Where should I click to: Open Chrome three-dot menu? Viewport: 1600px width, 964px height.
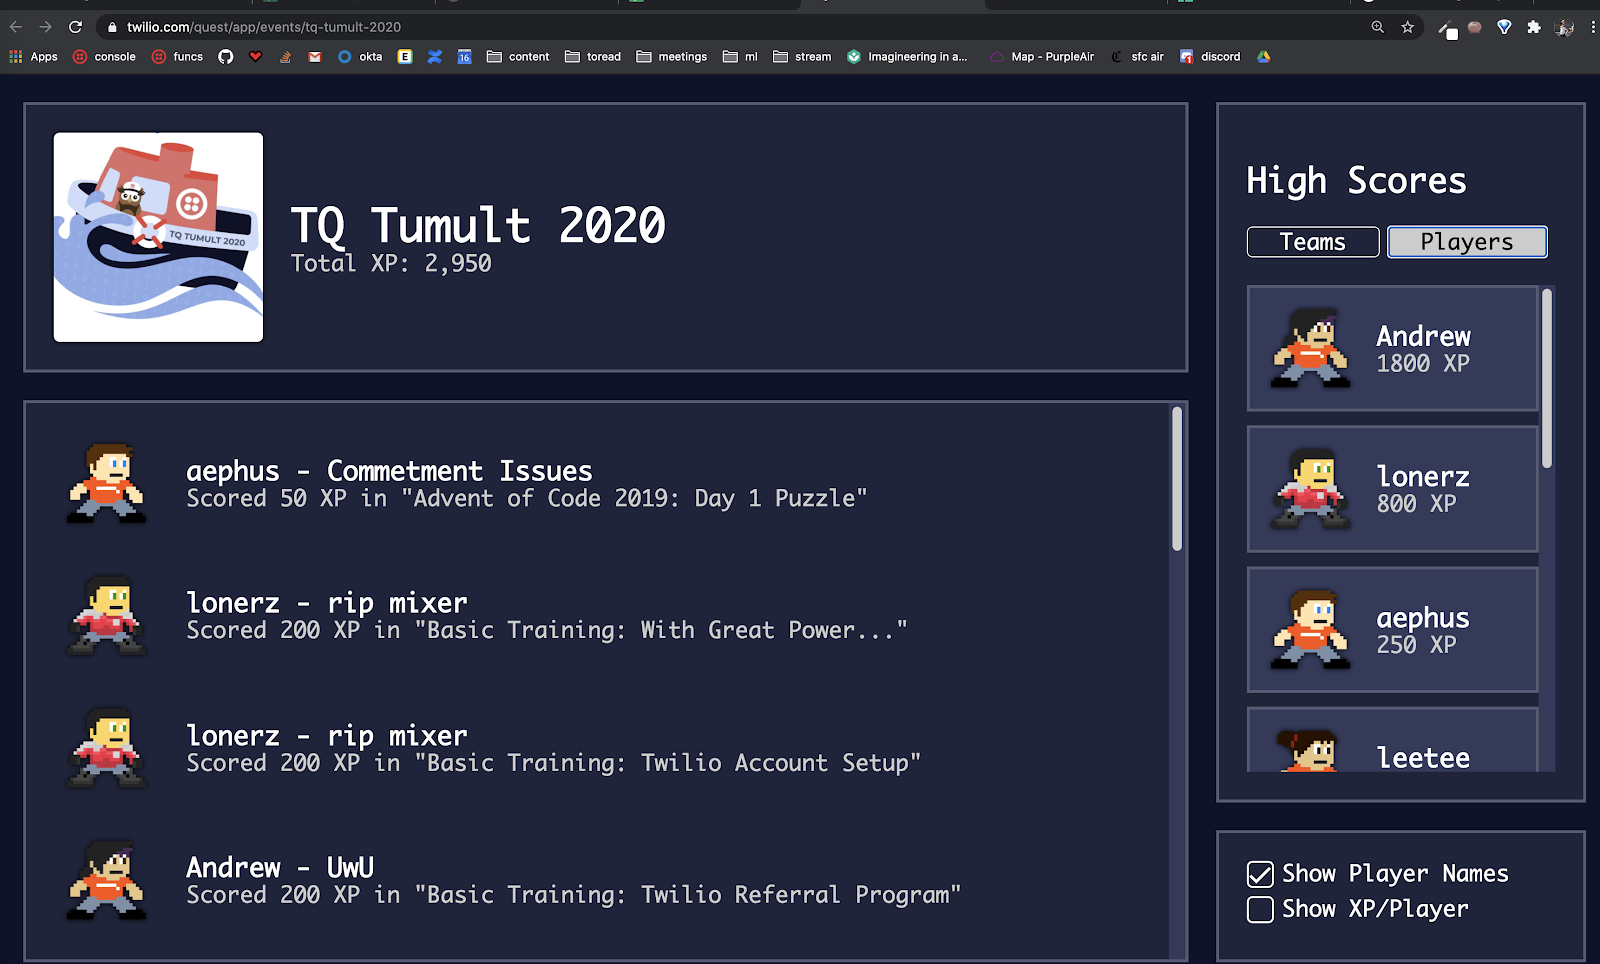1592,27
